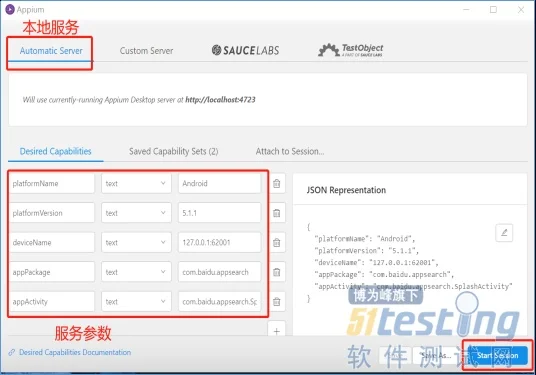
Task: Delete the deviceName capability row
Action: pos(277,243)
